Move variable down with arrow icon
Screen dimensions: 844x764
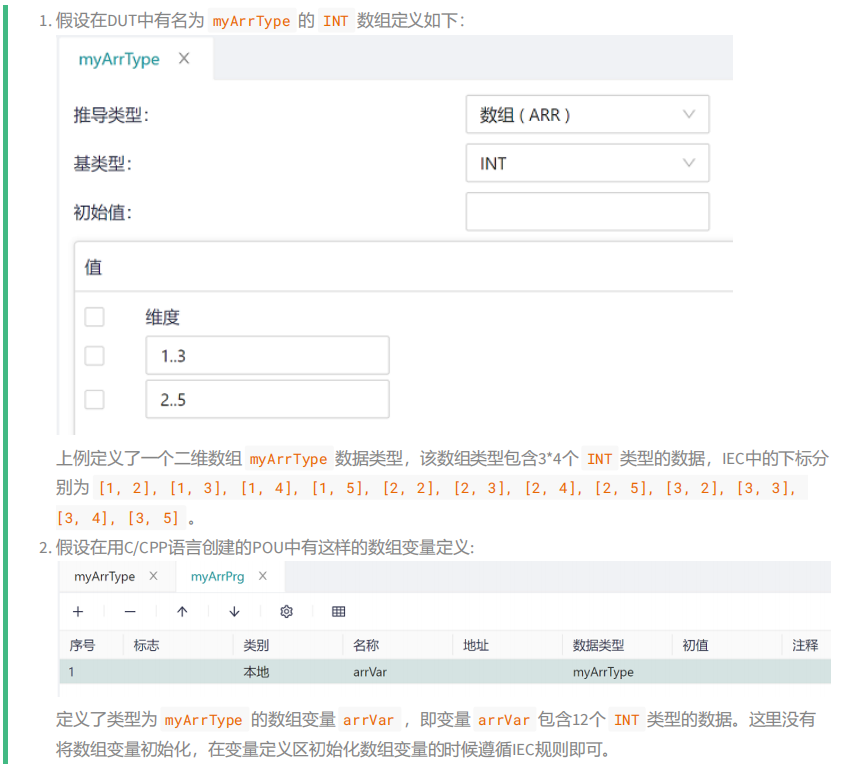pos(234,612)
